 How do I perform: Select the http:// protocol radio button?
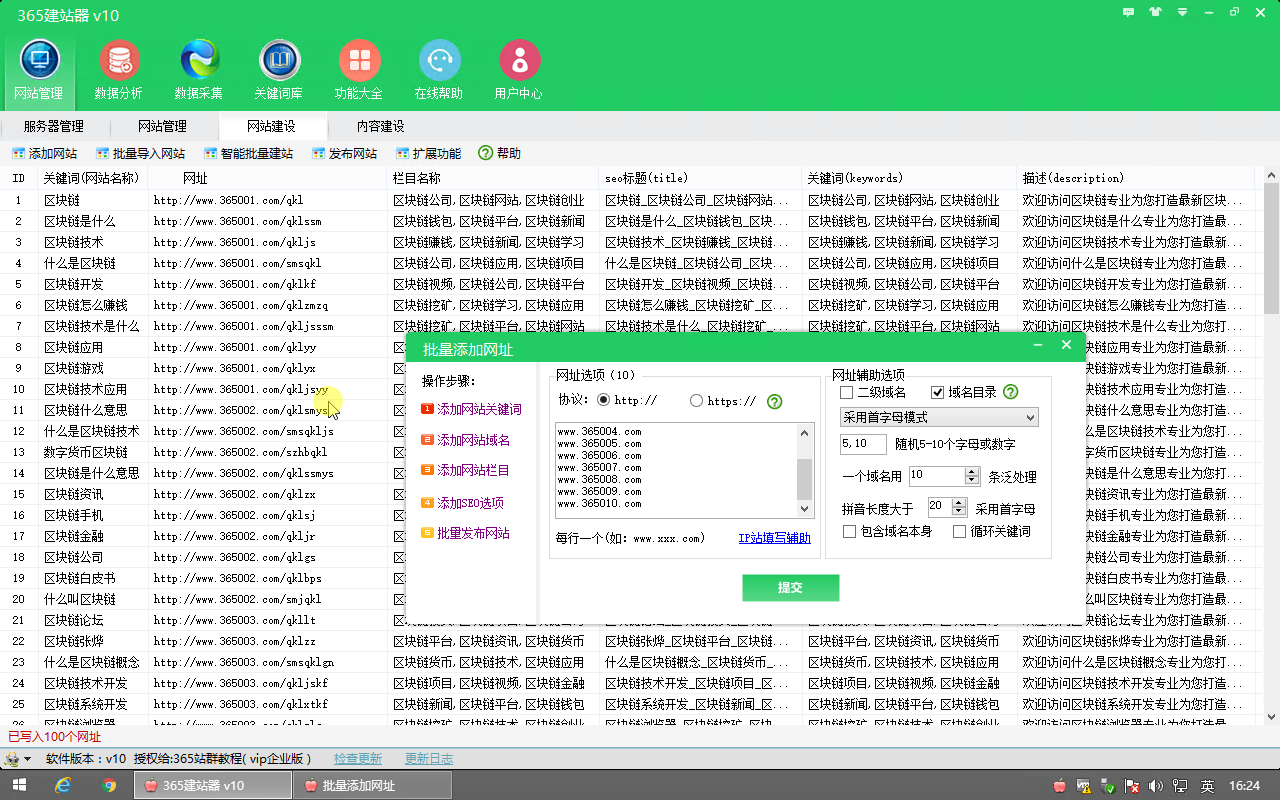click(603, 400)
